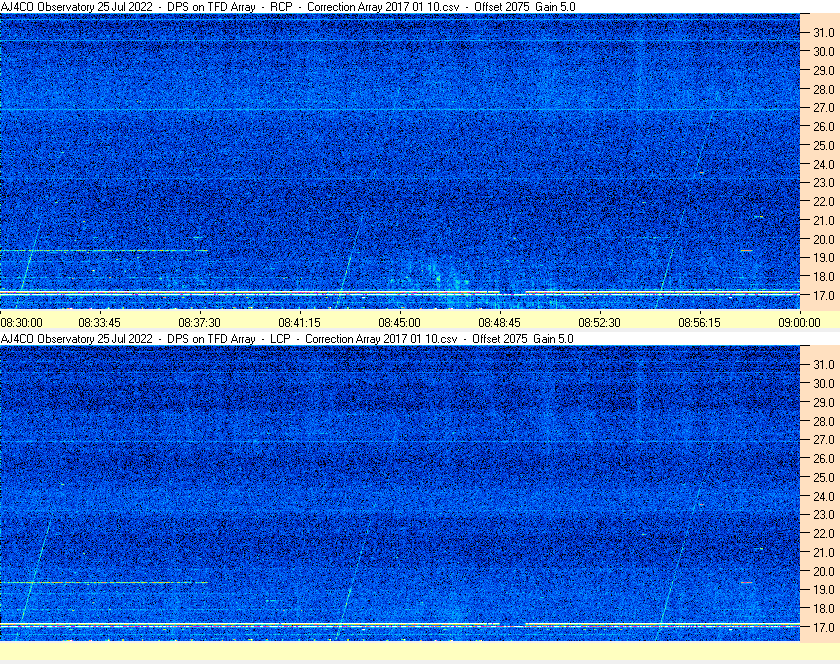Click the 19.0 frequency label on LCP plot
The image size is (840, 664).
[824, 590]
